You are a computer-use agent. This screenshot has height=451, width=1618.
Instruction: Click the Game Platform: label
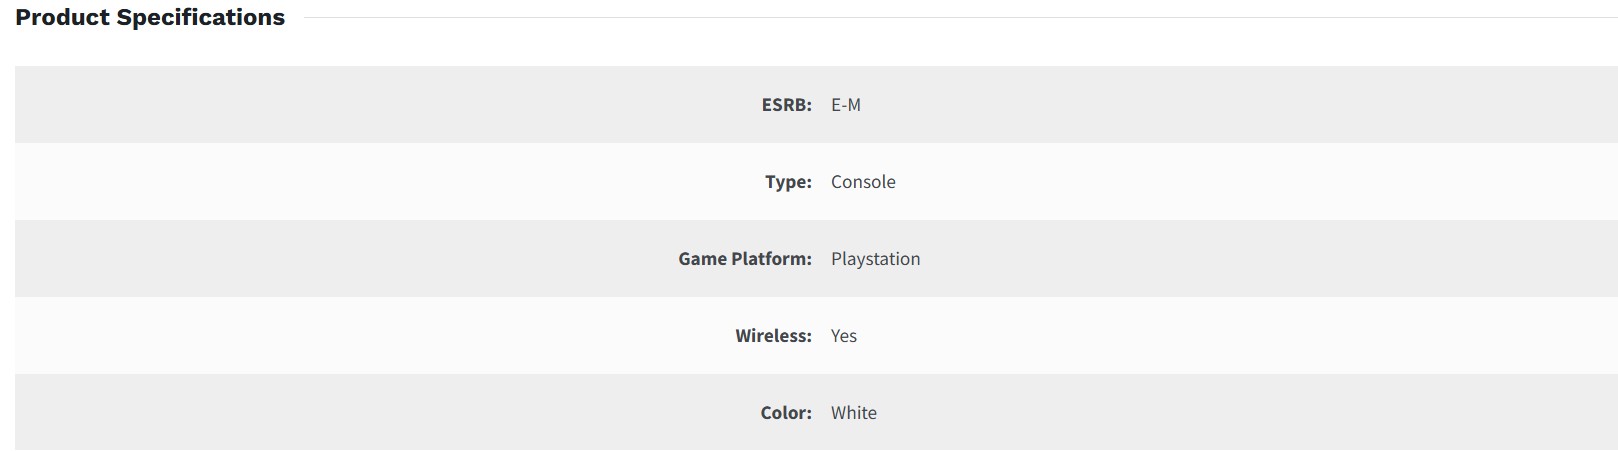pyautogui.click(x=744, y=259)
